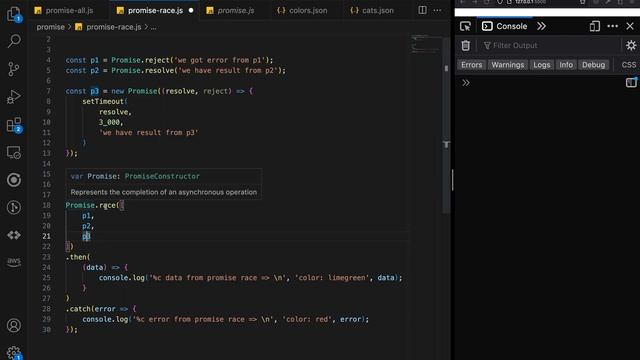Viewport: 640px width, 360px height.
Task: Toggle the console sidebar editor icon
Action: (x=631, y=82)
